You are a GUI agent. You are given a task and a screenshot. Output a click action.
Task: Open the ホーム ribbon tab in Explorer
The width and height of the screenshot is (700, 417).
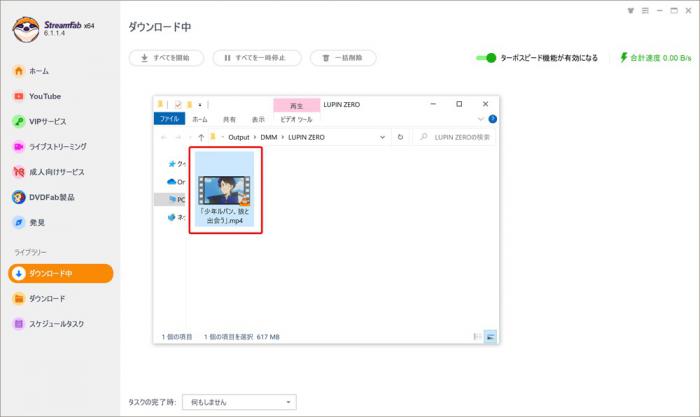(x=200, y=119)
